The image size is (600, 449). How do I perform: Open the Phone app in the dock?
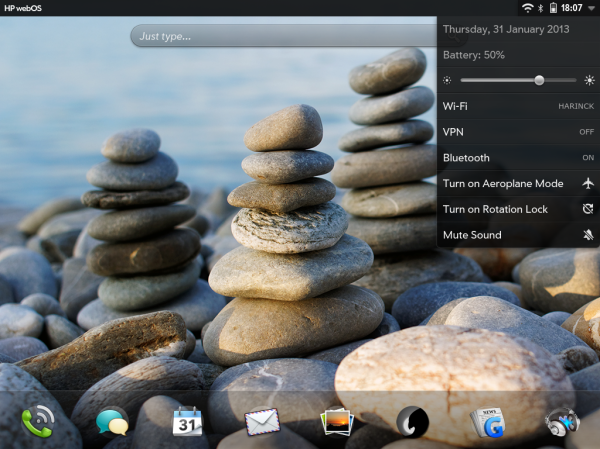pos(37,422)
